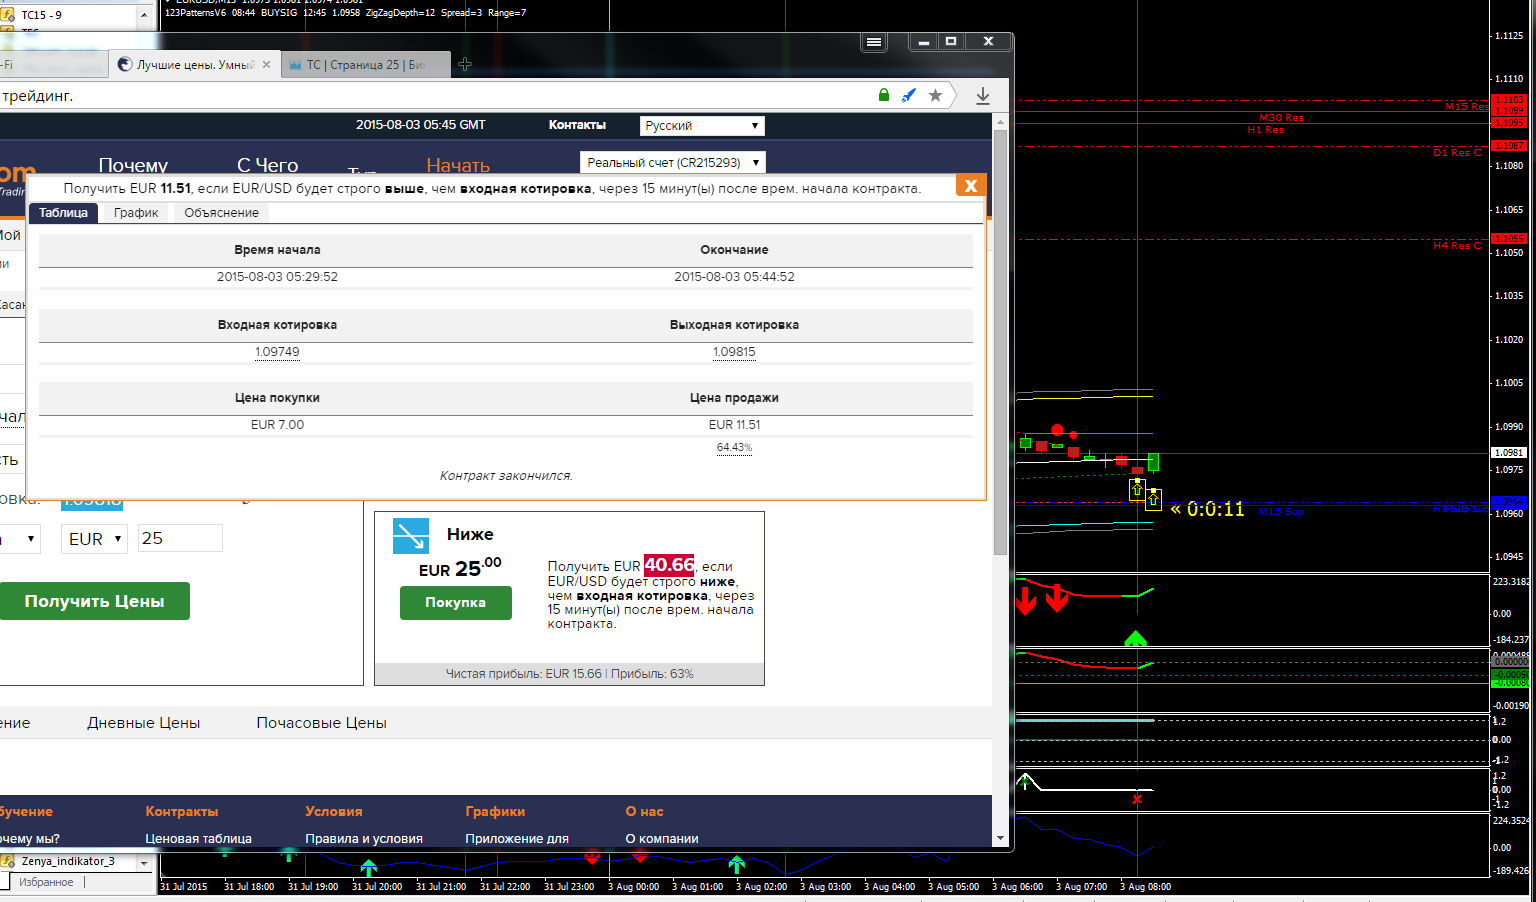This screenshot has height=902, width=1536.
Task: Click the page scrollbar up arrow
Action: (1000, 121)
